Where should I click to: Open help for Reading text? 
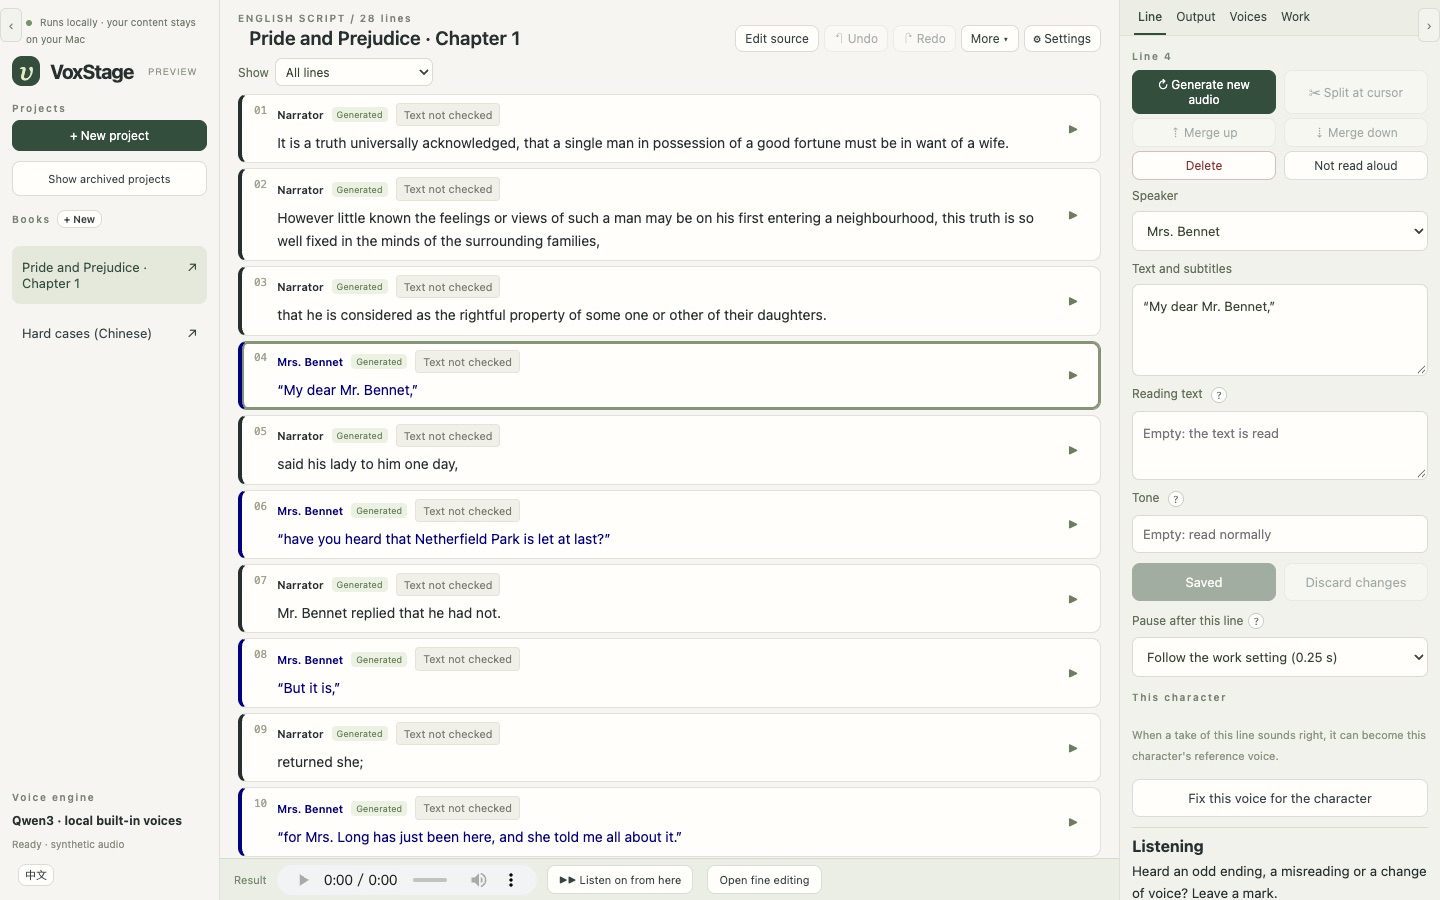coord(1219,395)
